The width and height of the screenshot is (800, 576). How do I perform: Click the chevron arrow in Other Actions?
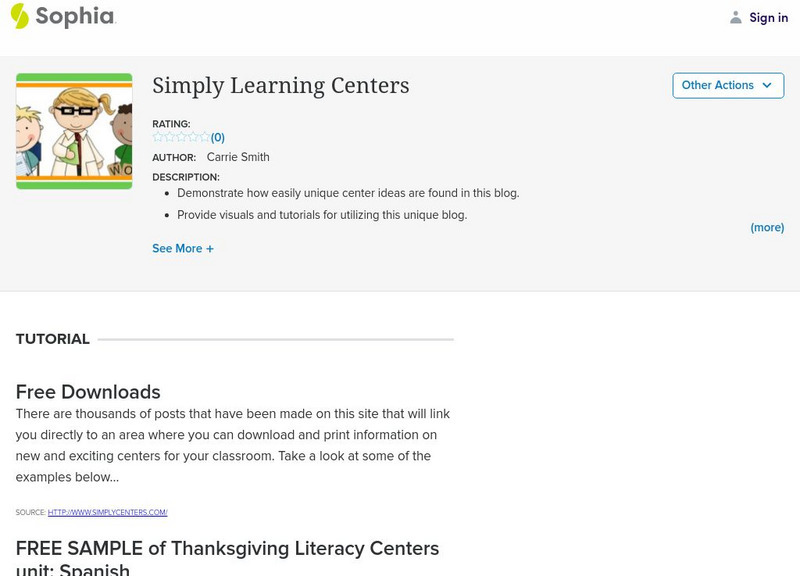(767, 86)
